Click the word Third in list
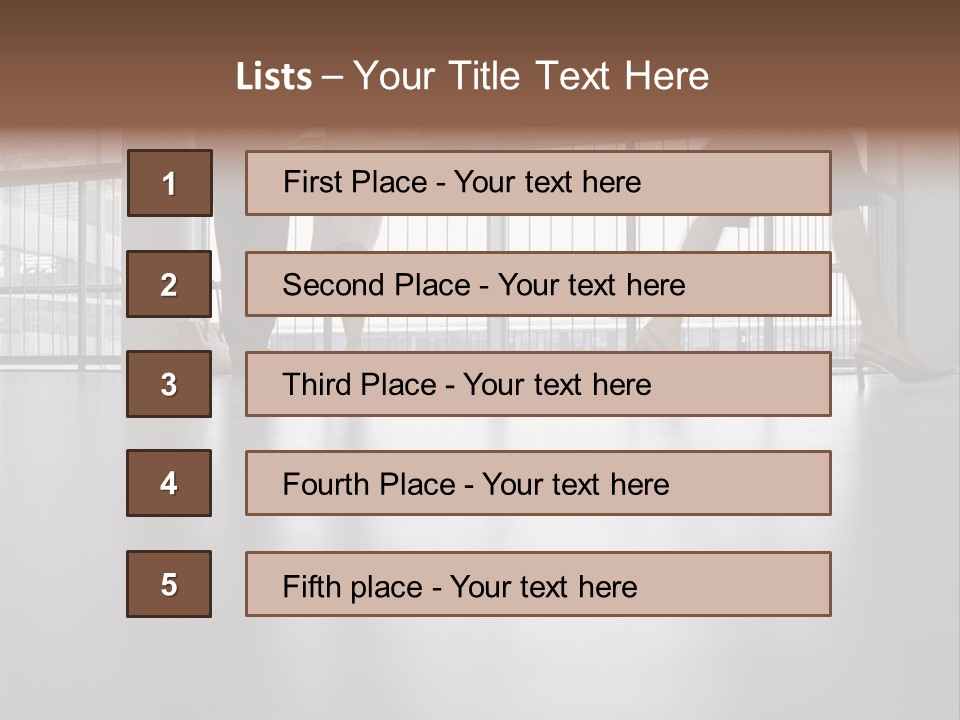 [x=316, y=384]
